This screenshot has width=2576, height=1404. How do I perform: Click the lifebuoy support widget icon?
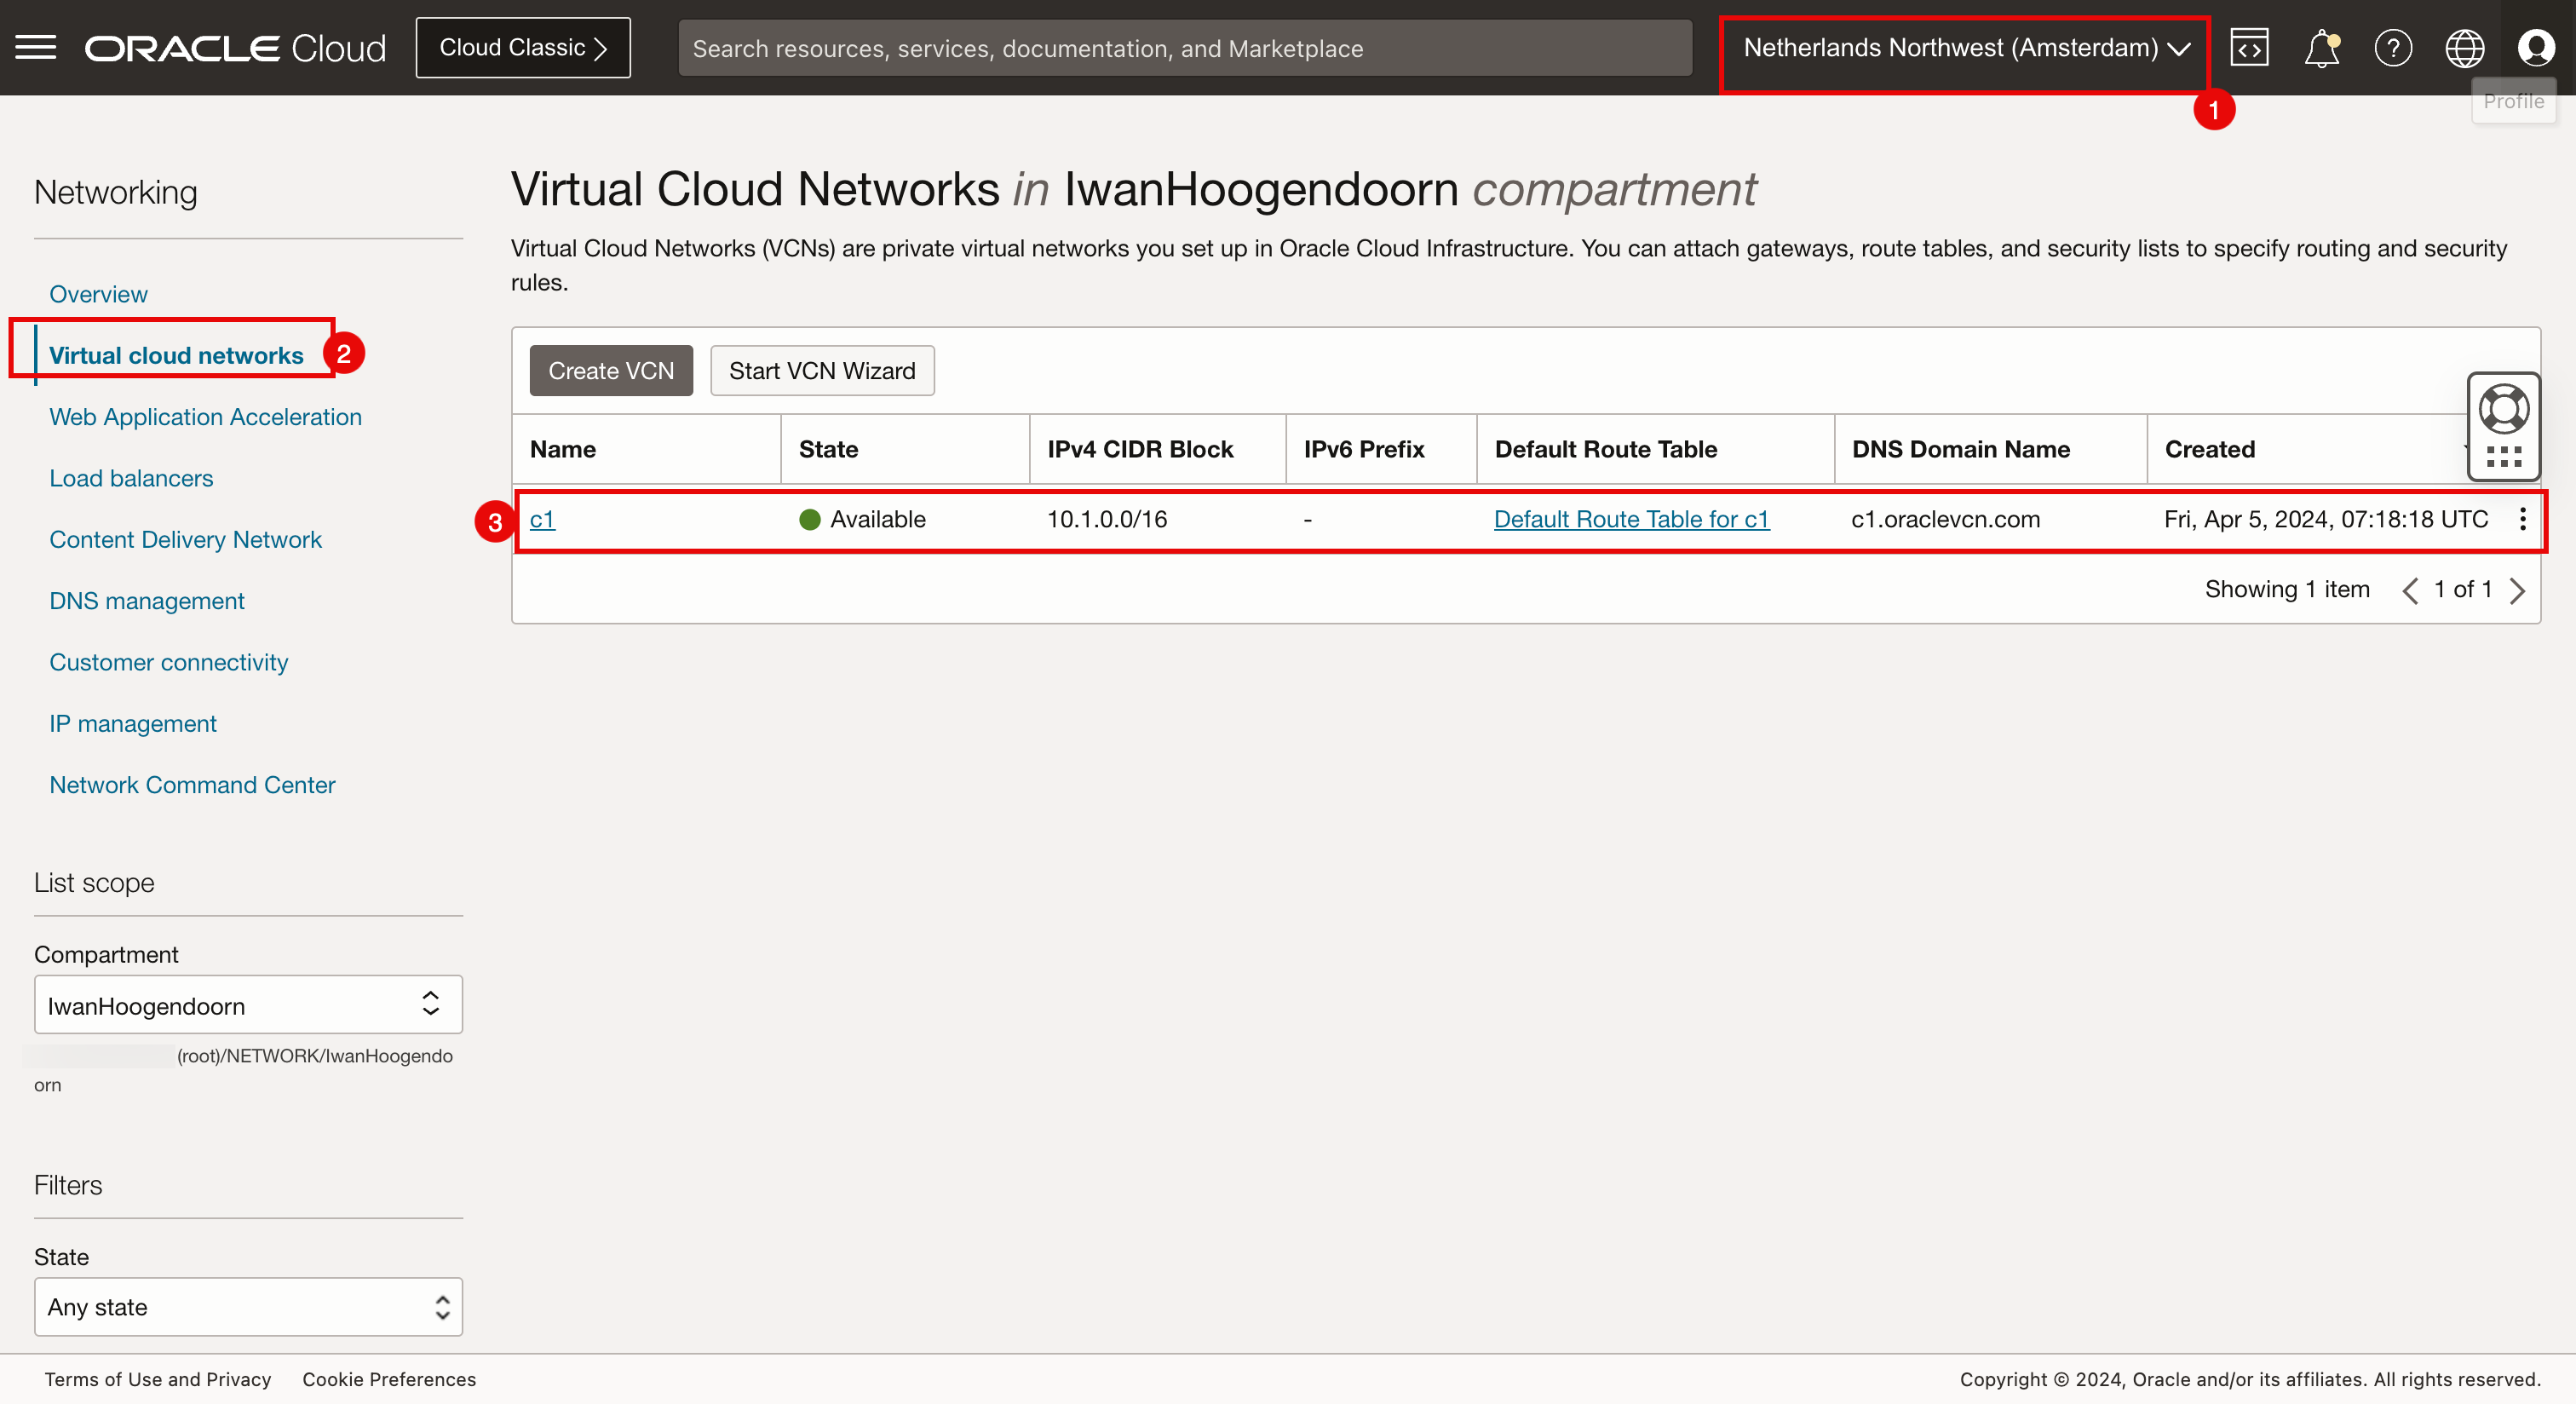2504,409
